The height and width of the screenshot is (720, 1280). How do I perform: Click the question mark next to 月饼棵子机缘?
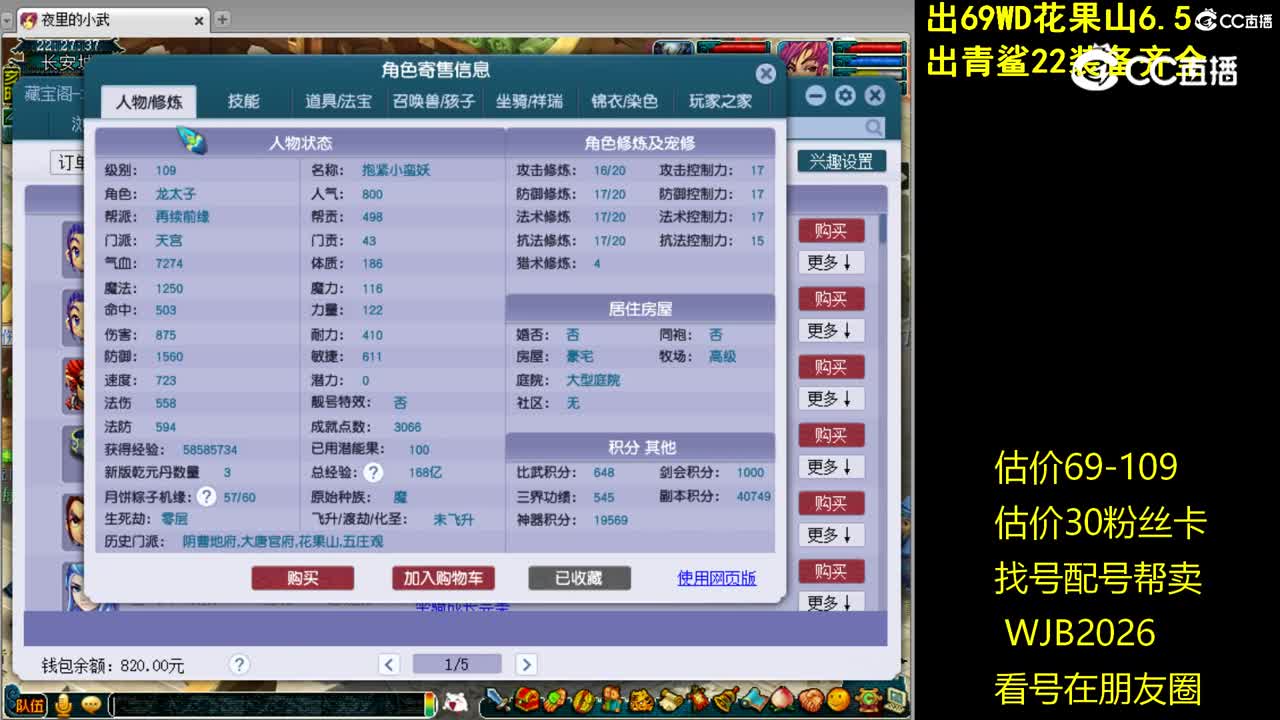[x=206, y=495]
